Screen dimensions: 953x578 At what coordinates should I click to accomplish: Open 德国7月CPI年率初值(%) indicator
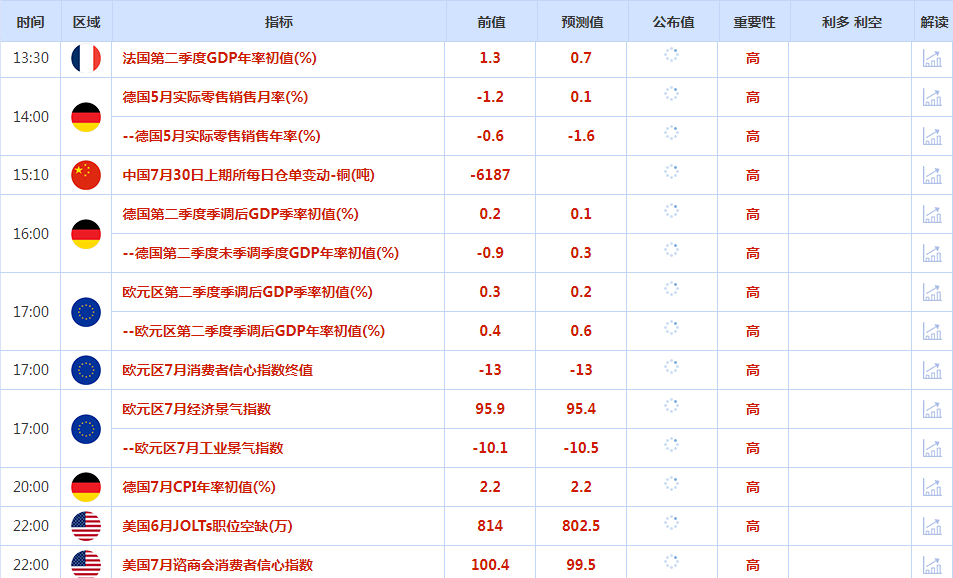coord(199,487)
